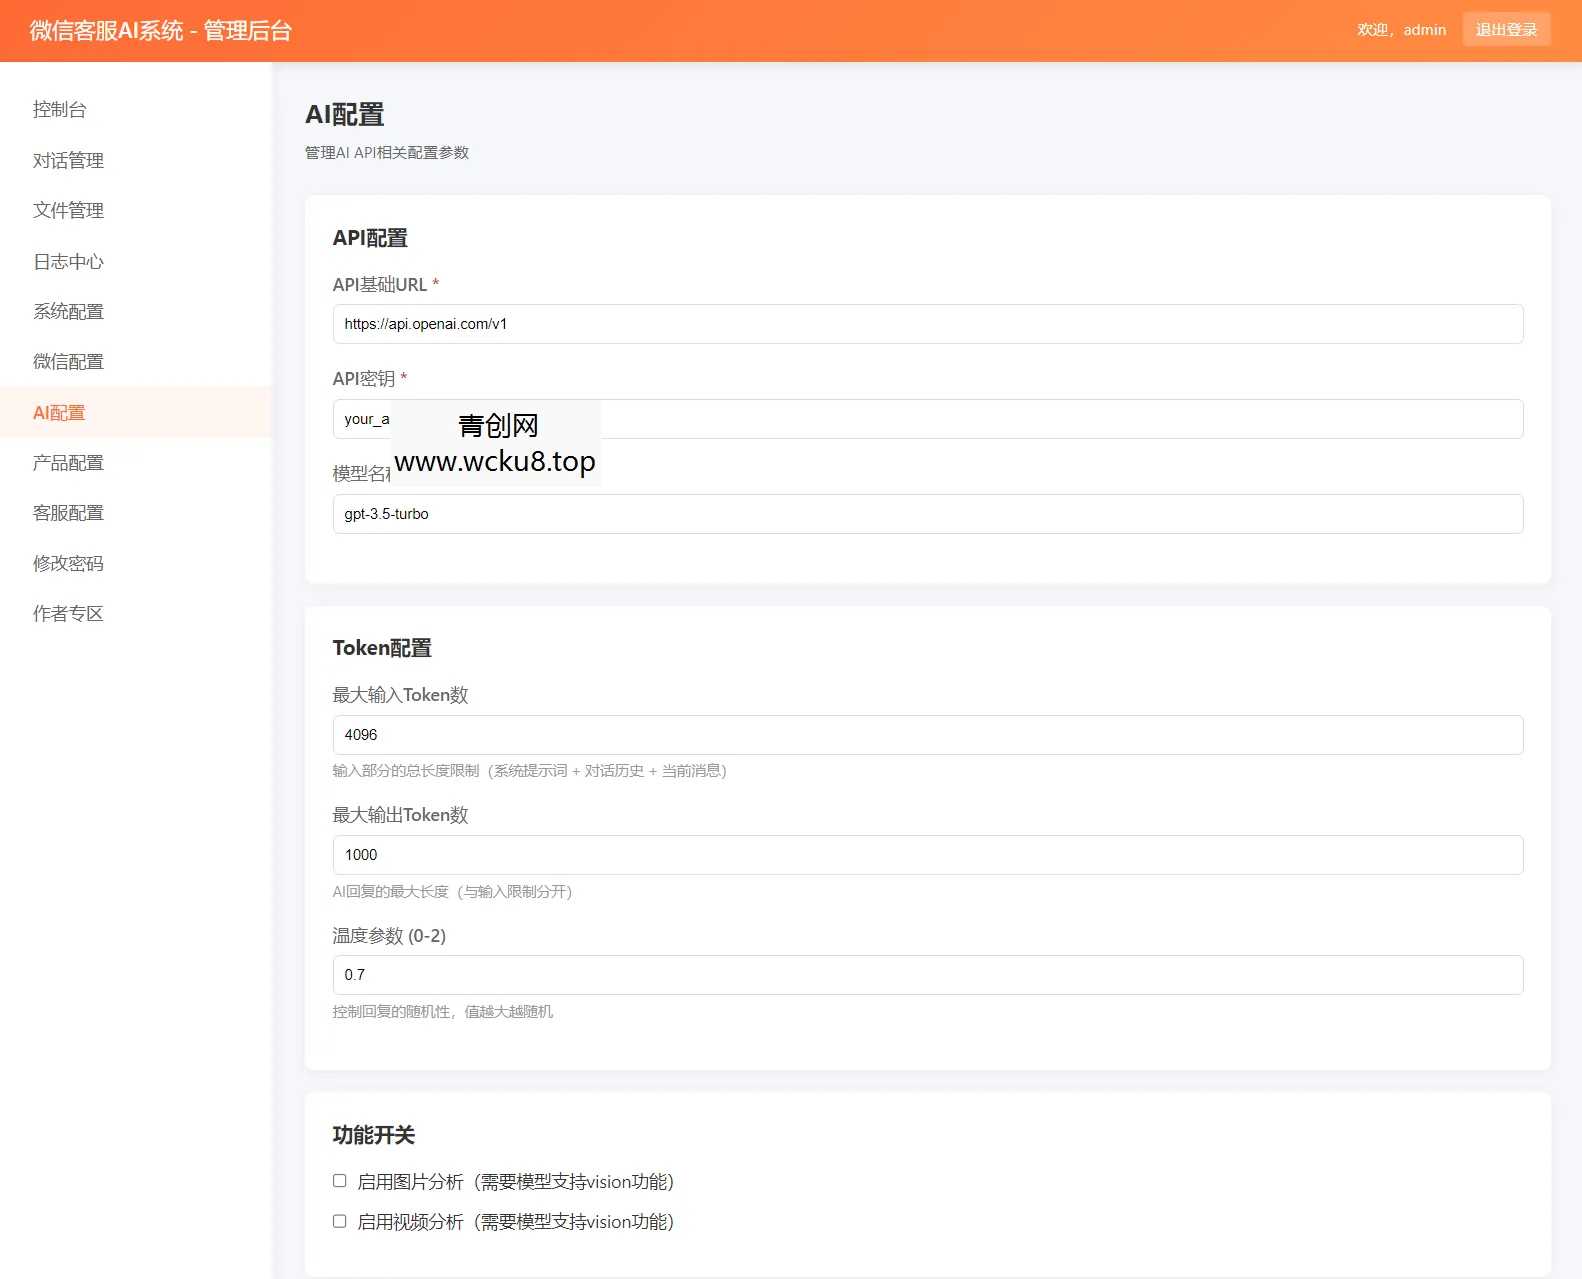The image size is (1582, 1279).
Task: Click the hint 控制回复的随机性
Action: [x=443, y=1012]
